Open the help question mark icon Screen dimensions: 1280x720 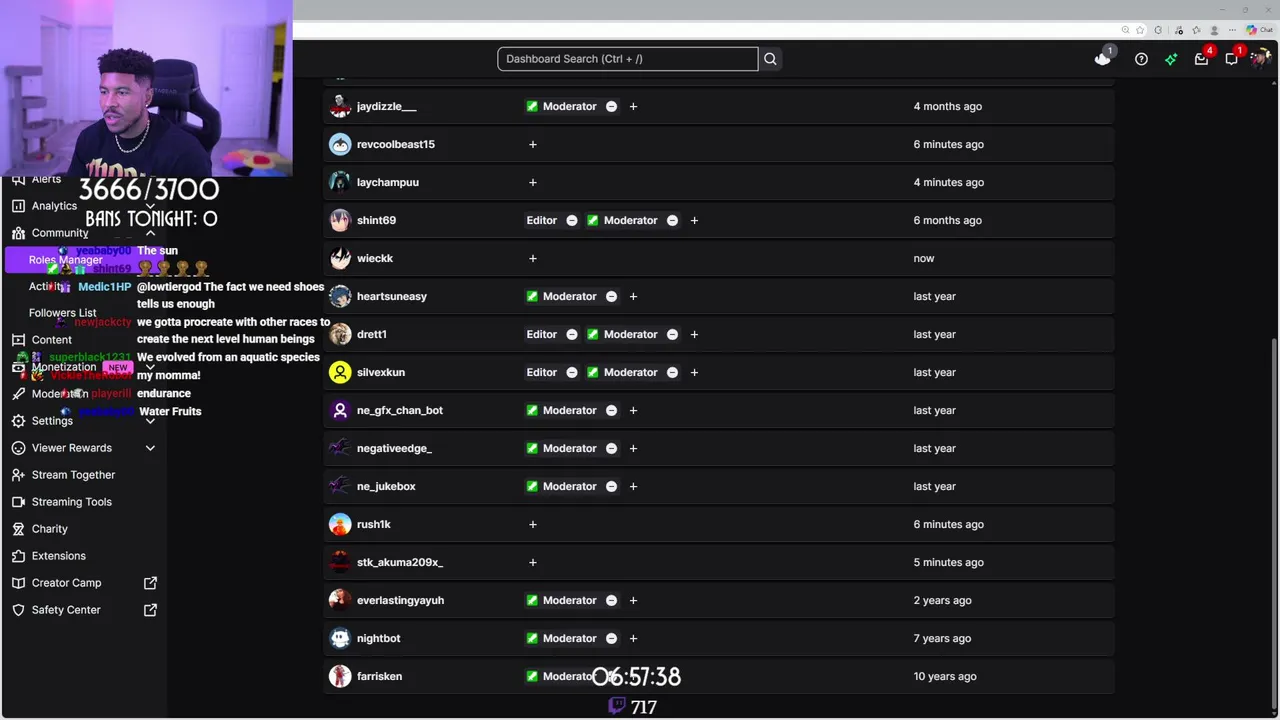1141,59
